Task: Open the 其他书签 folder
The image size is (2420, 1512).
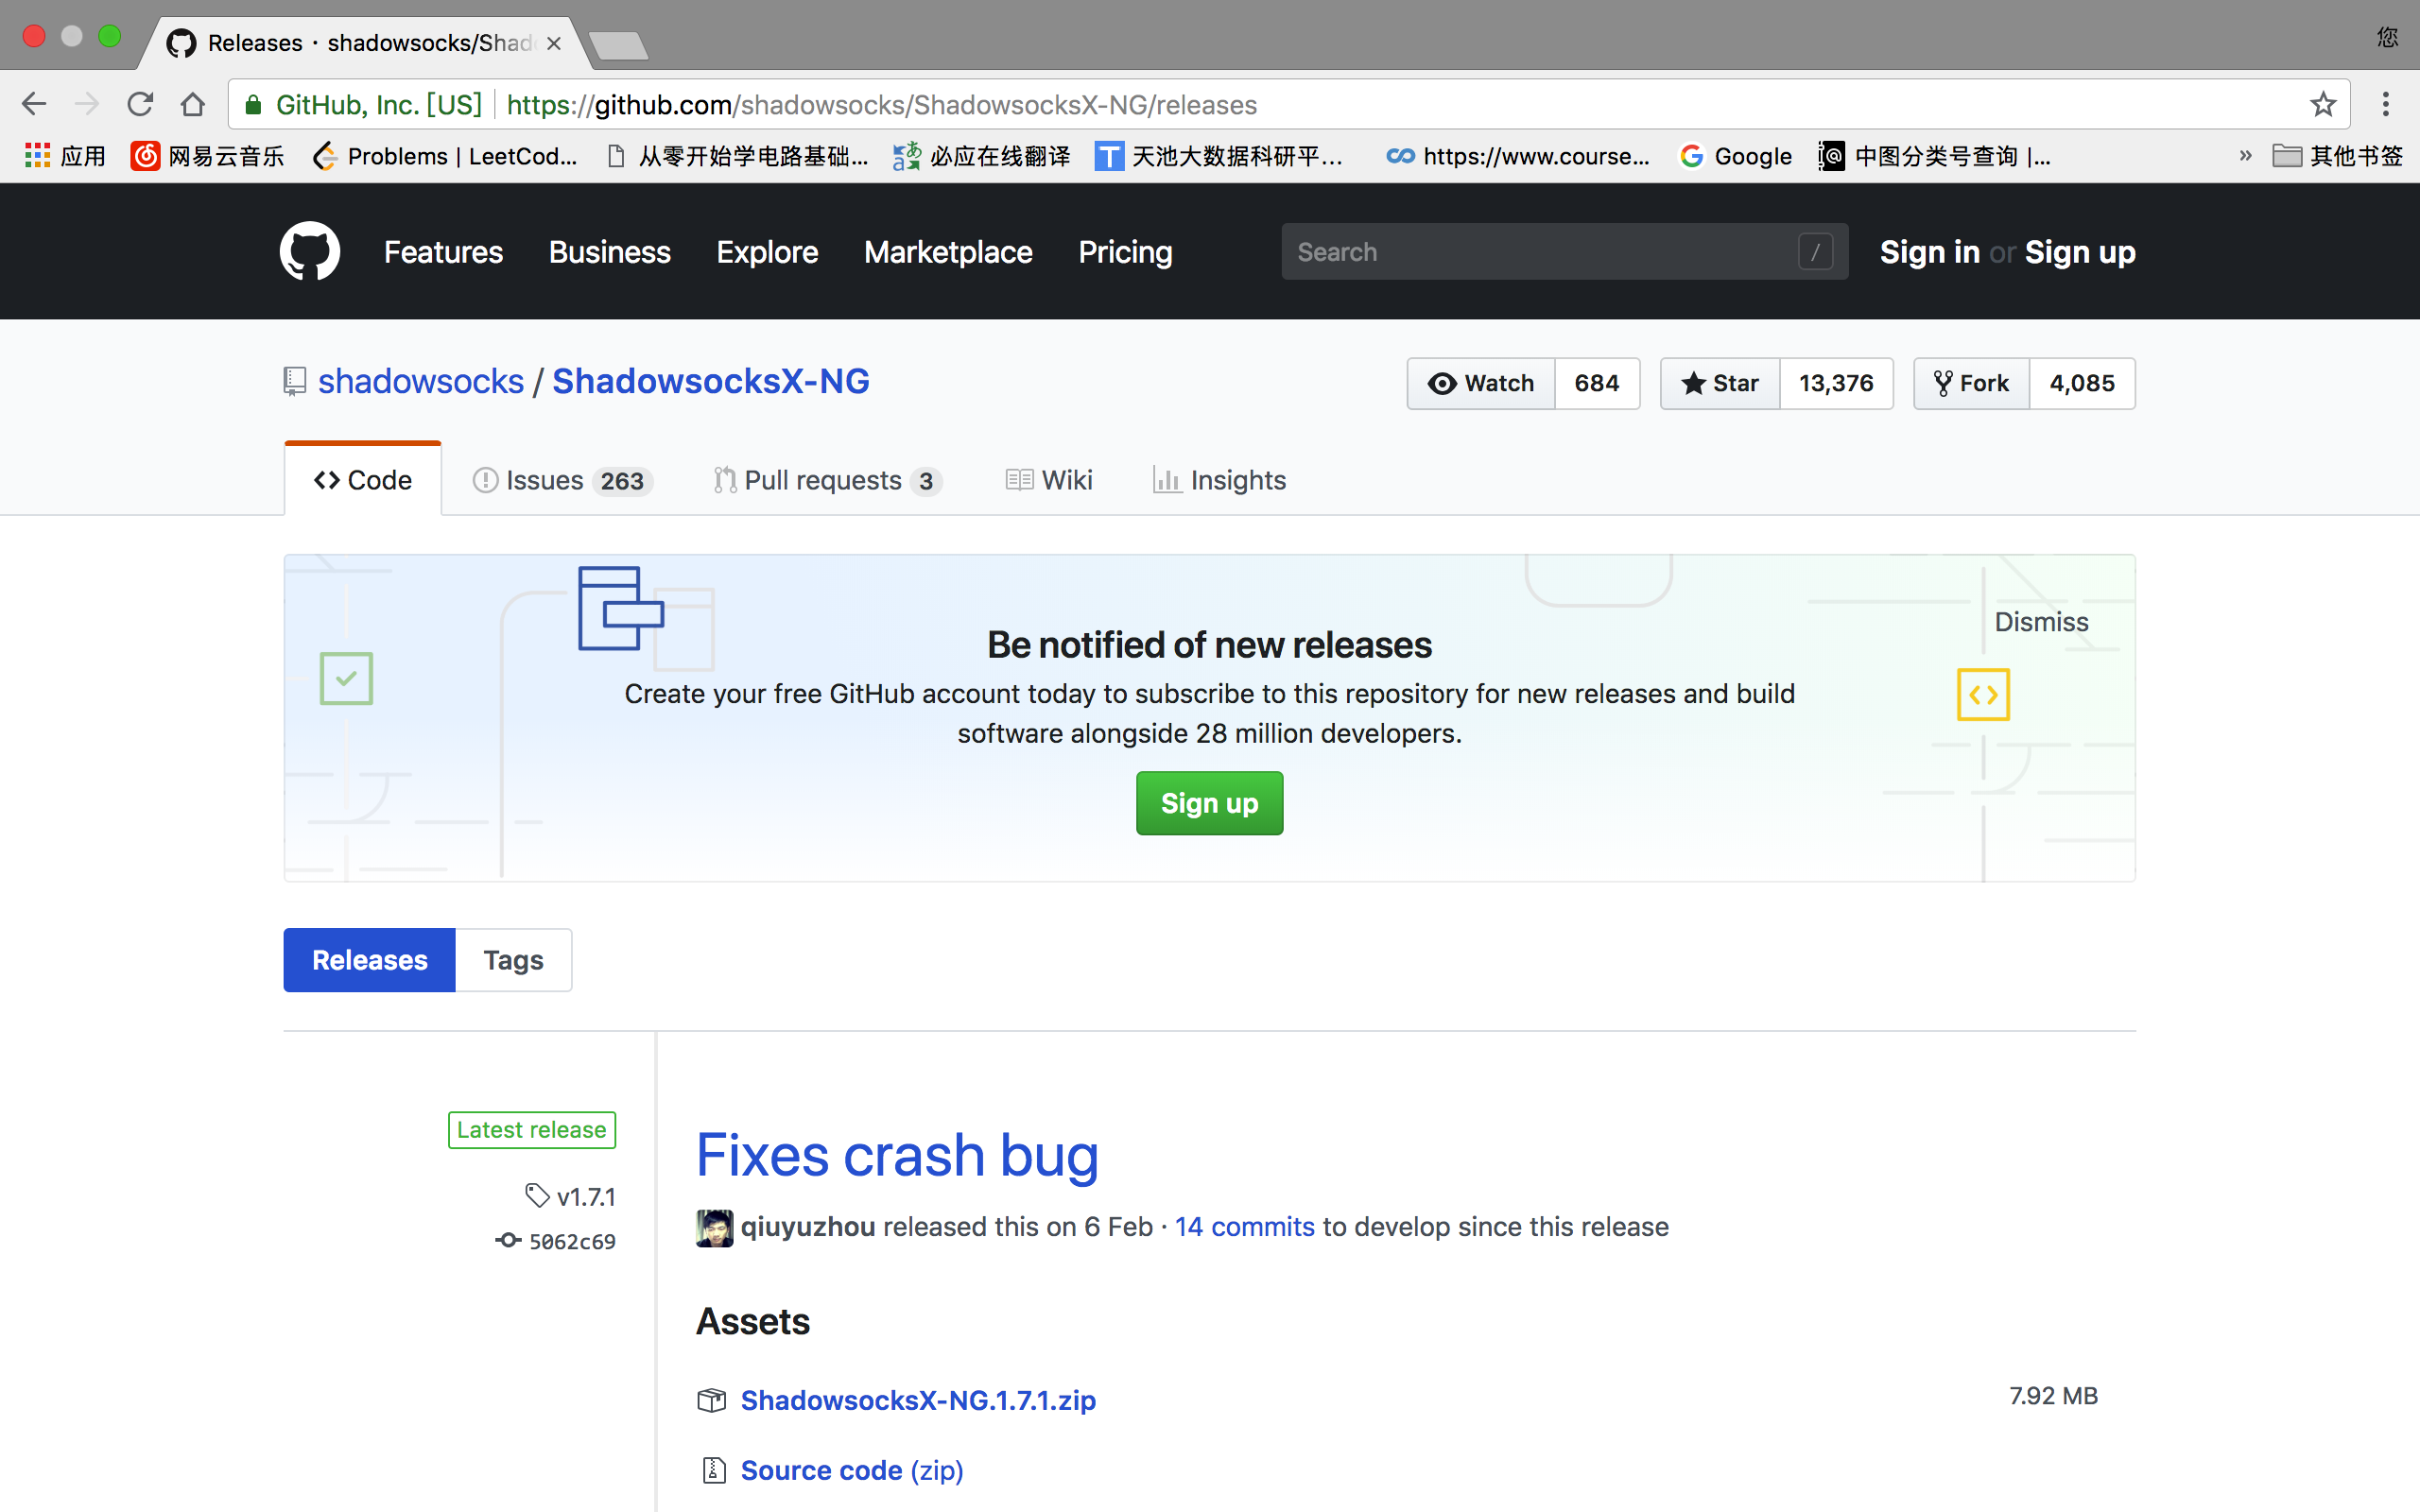Action: [x=2338, y=156]
